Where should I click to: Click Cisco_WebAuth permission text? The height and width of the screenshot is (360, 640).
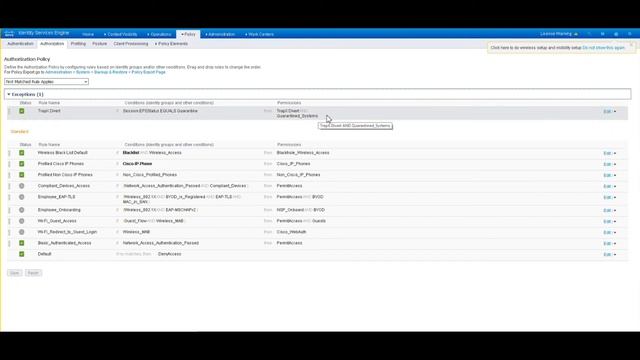click(x=291, y=232)
